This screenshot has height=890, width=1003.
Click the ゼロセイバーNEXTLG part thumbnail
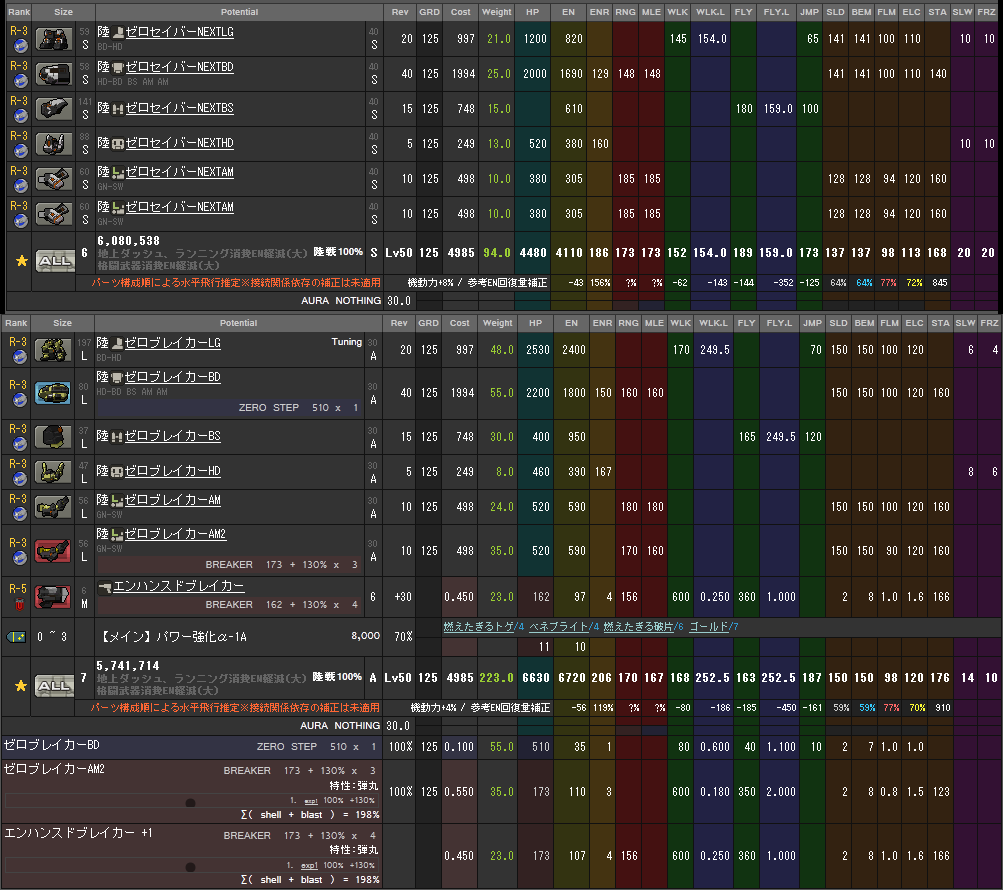pyautogui.click(x=54, y=39)
